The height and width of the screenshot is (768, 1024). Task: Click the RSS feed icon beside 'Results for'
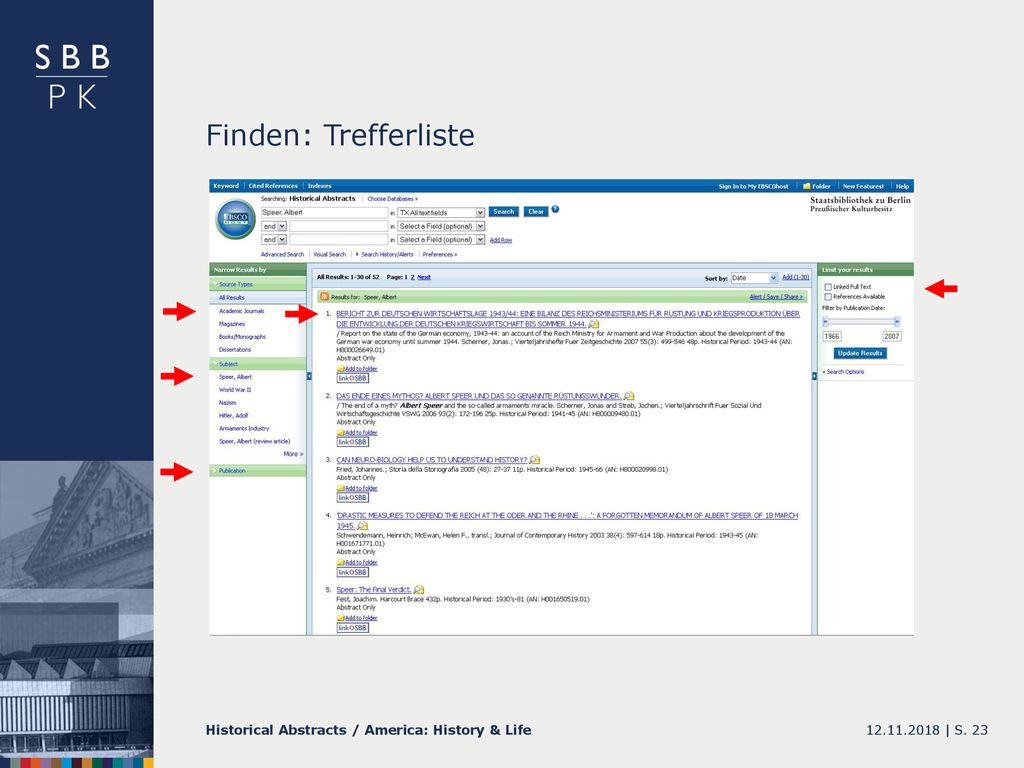tap(325, 296)
